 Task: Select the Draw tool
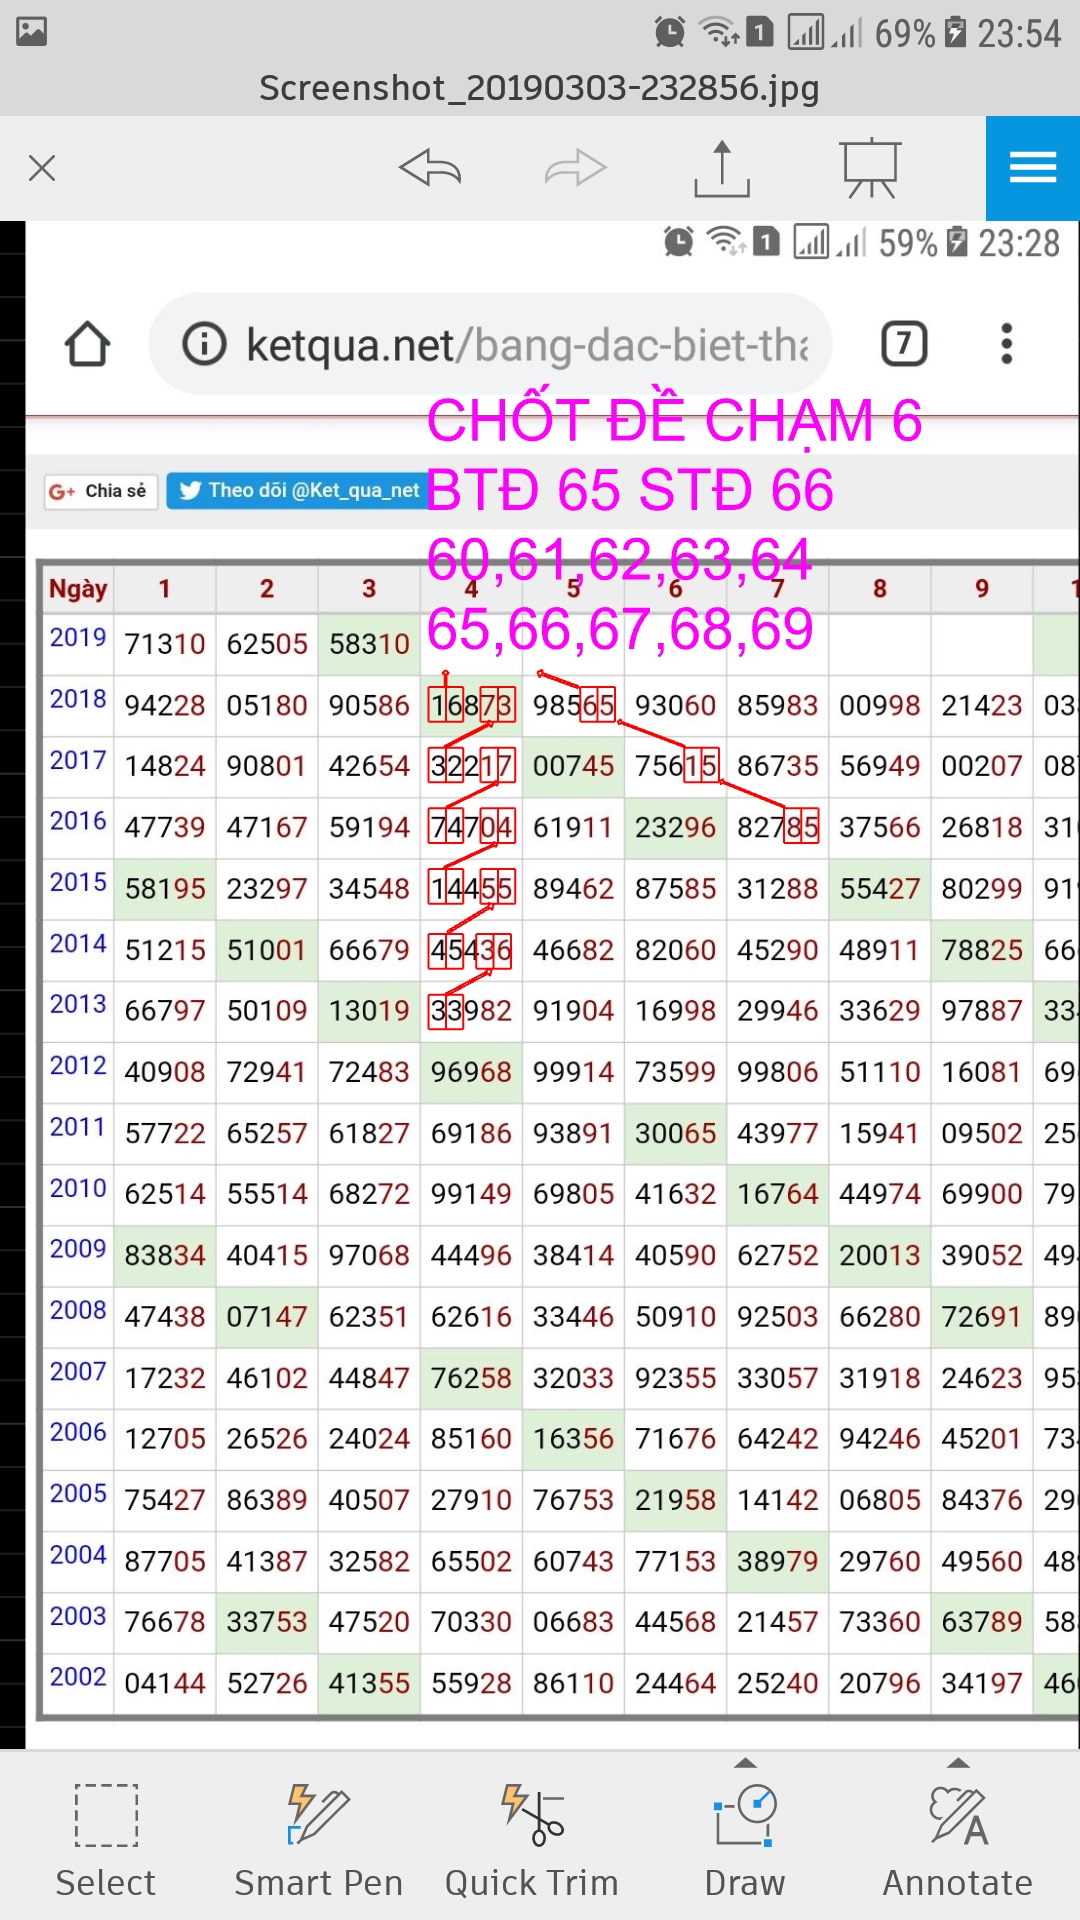pyautogui.click(x=745, y=1840)
